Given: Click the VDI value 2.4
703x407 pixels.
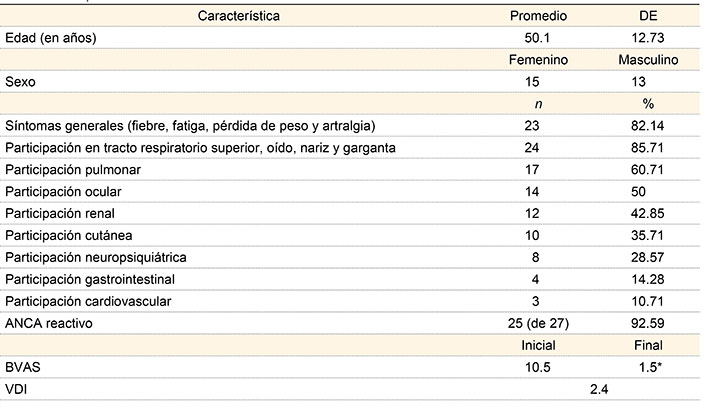Looking at the screenshot, I should pyautogui.click(x=598, y=388).
